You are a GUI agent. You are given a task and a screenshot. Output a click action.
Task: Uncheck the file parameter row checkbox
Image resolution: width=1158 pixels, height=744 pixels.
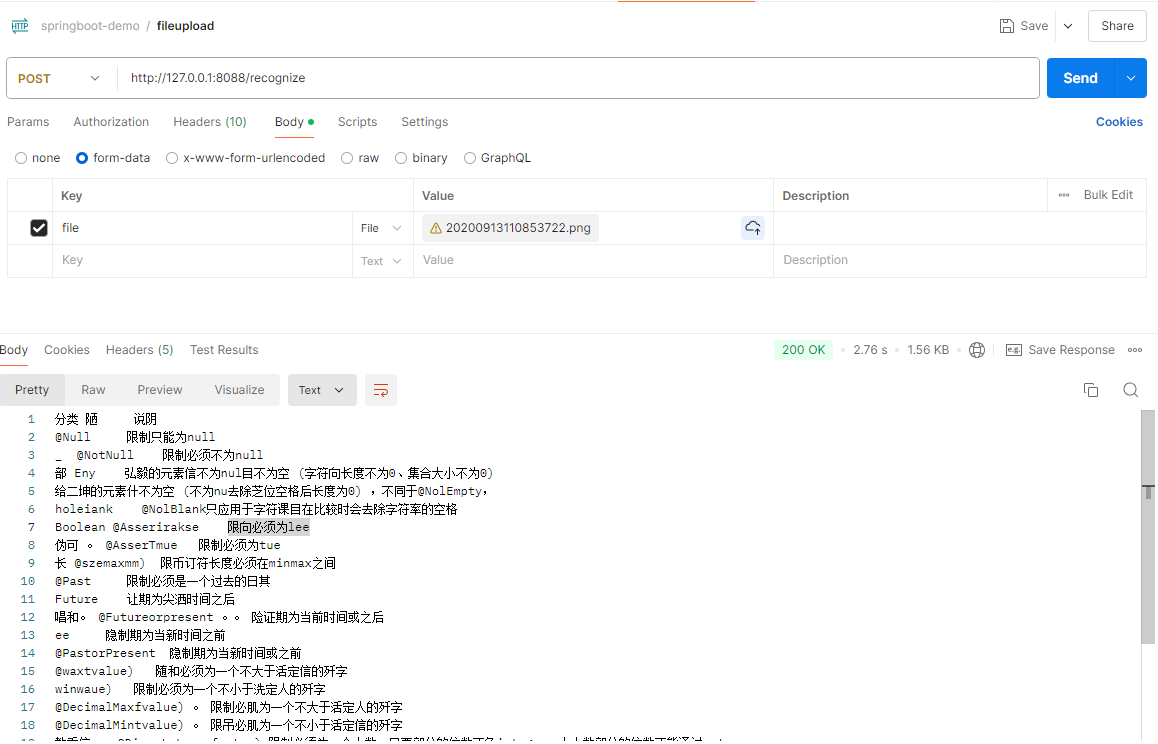38,228
